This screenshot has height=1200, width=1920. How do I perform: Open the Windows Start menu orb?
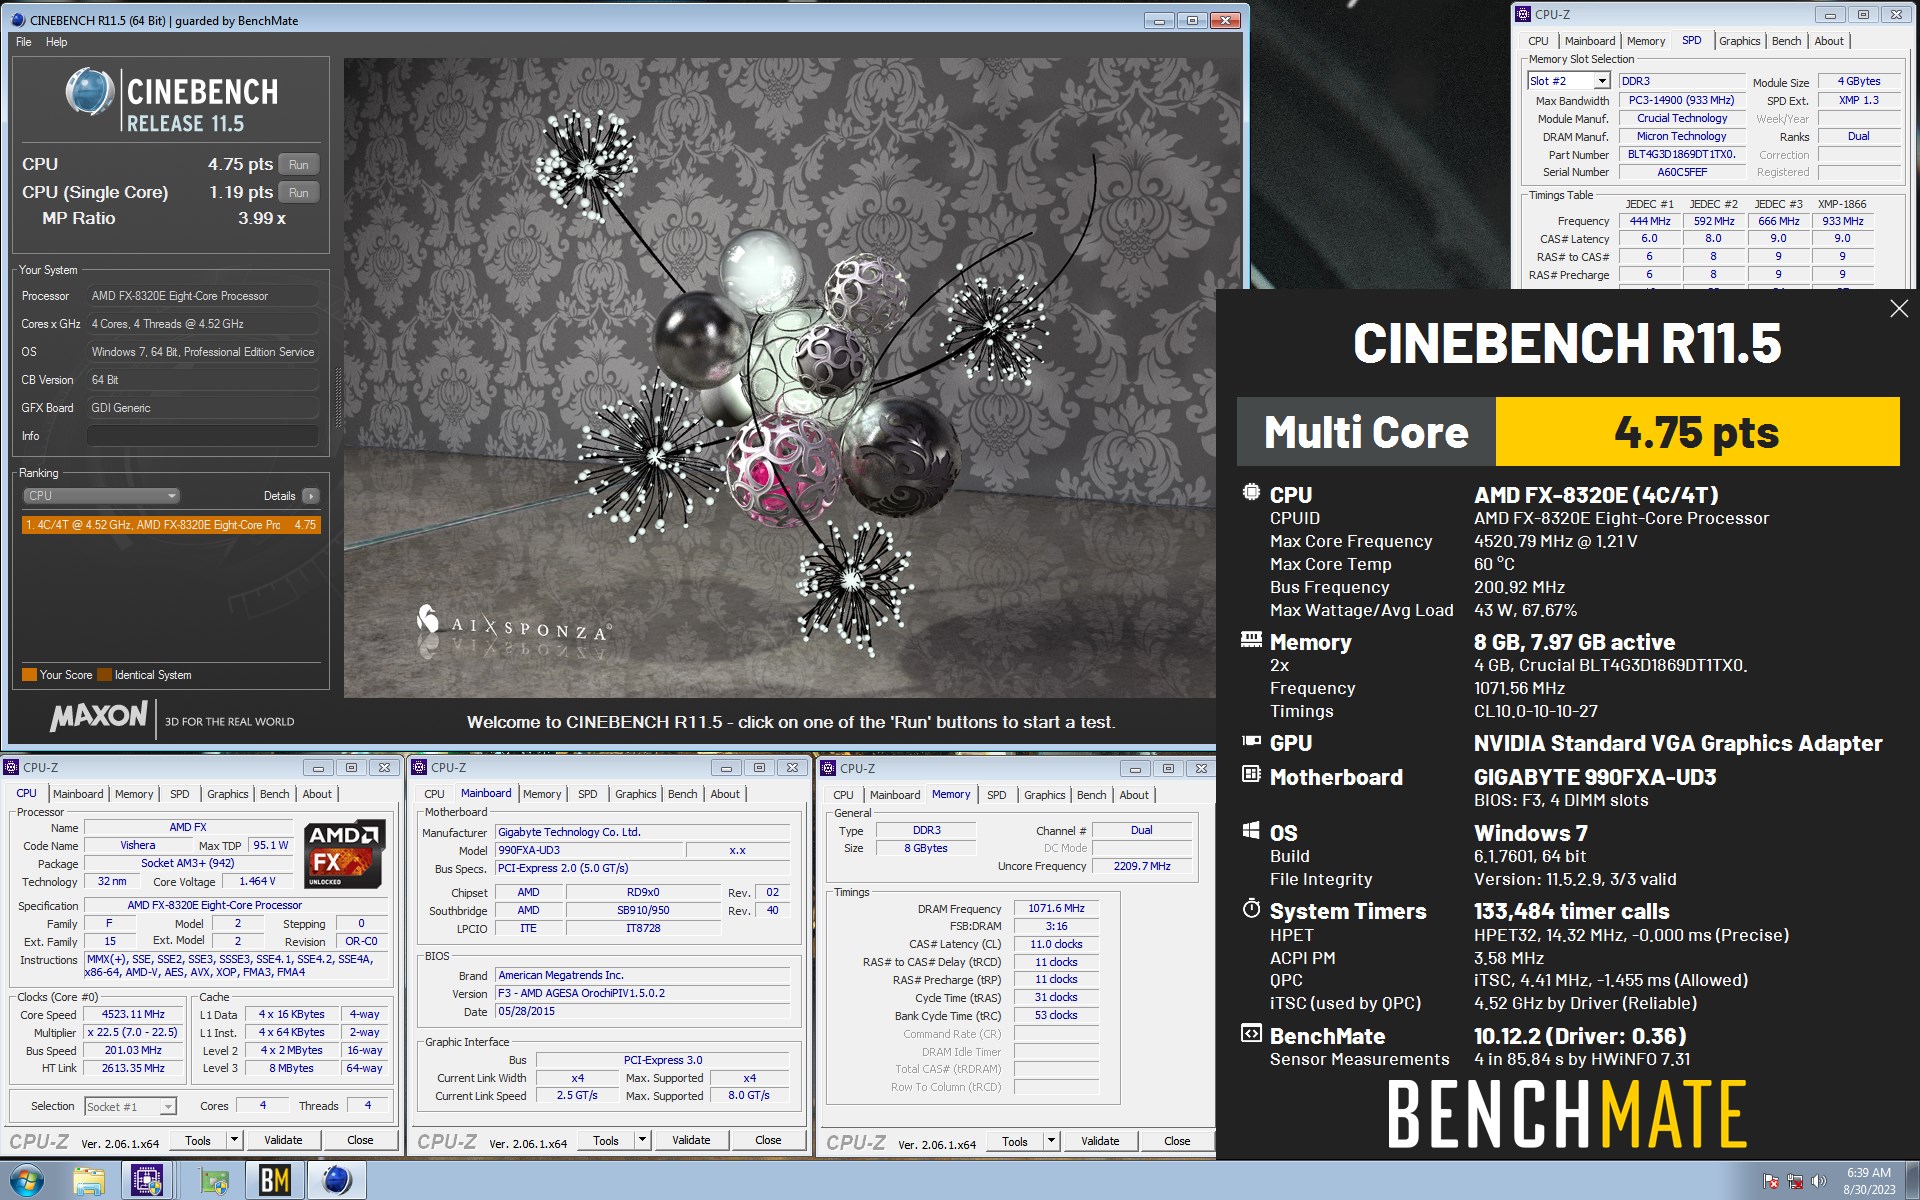coord(26,1181)
